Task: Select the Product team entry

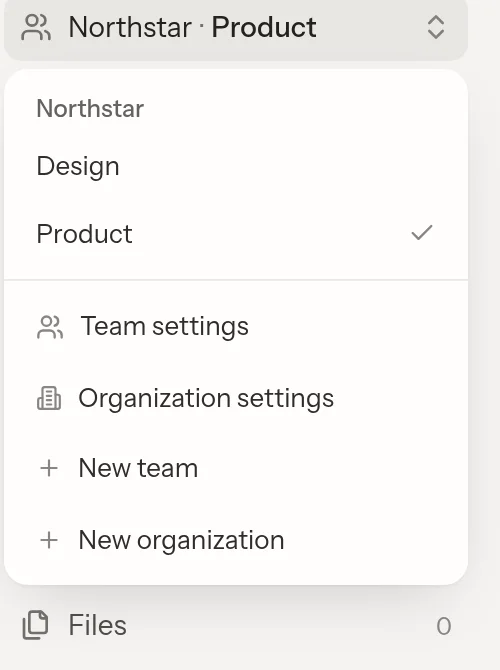Action: [236, 234]
